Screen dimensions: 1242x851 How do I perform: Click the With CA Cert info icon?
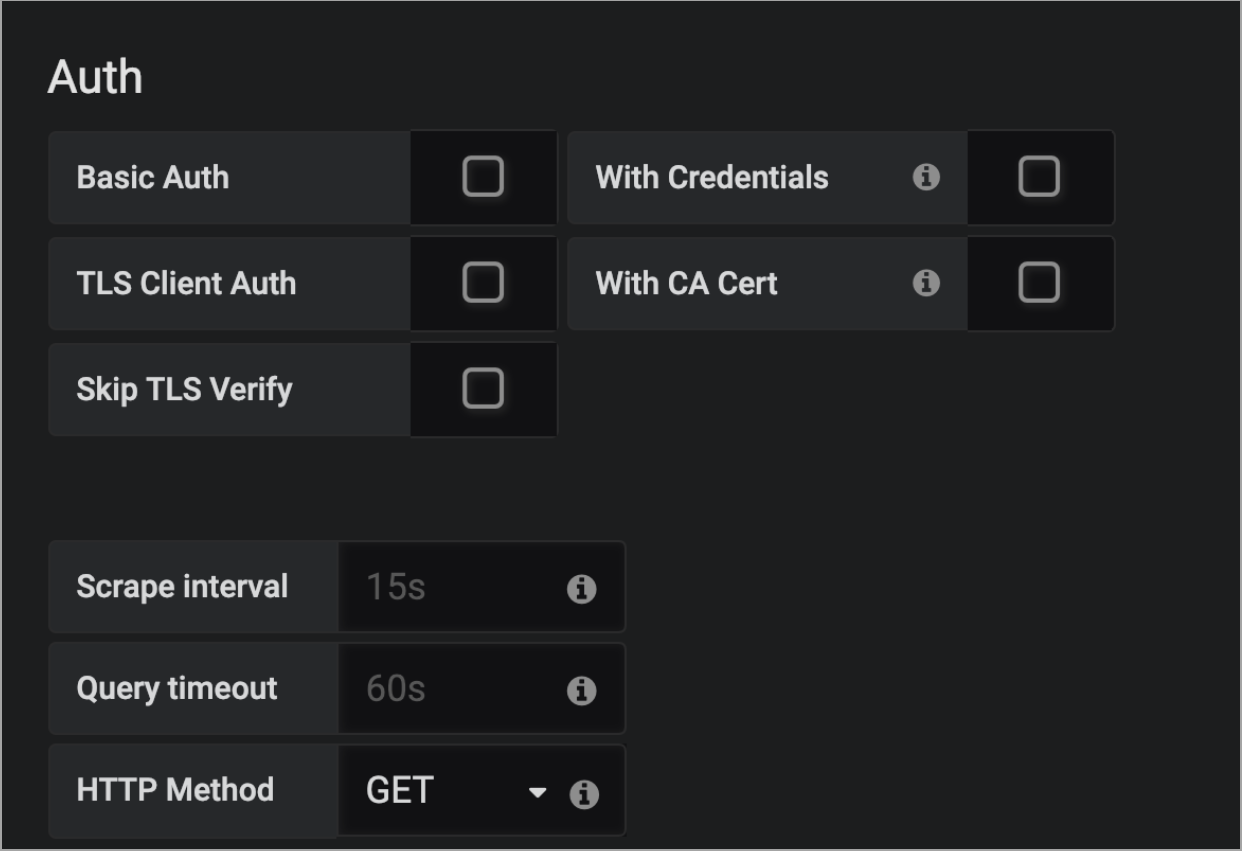[926, 284]
